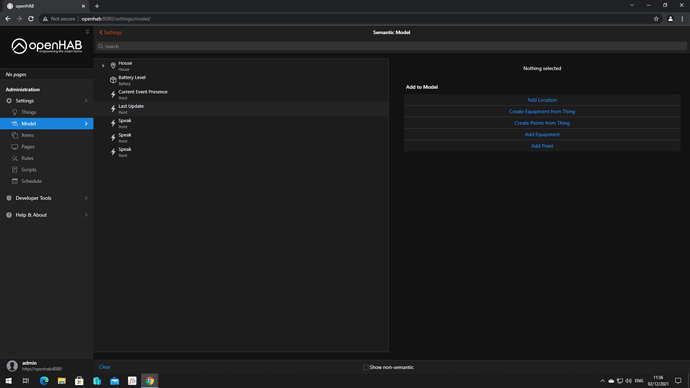Image resolution: width=690 pixels, height=388 pixels.
Task: Show hidden system tray icons
Action: click(x=602, y=381)
